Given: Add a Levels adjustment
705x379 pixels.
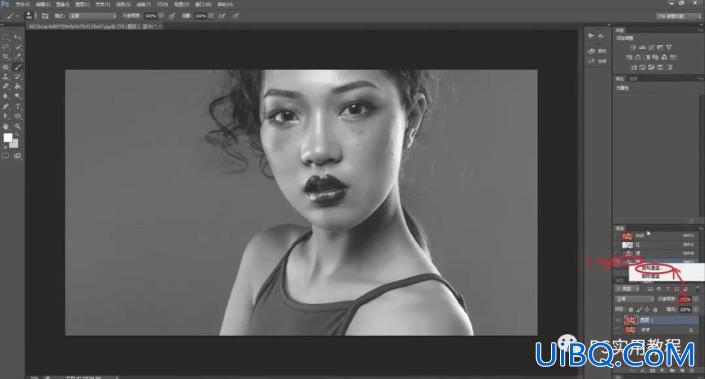Looking at the screenshot, I should point(643,47).
